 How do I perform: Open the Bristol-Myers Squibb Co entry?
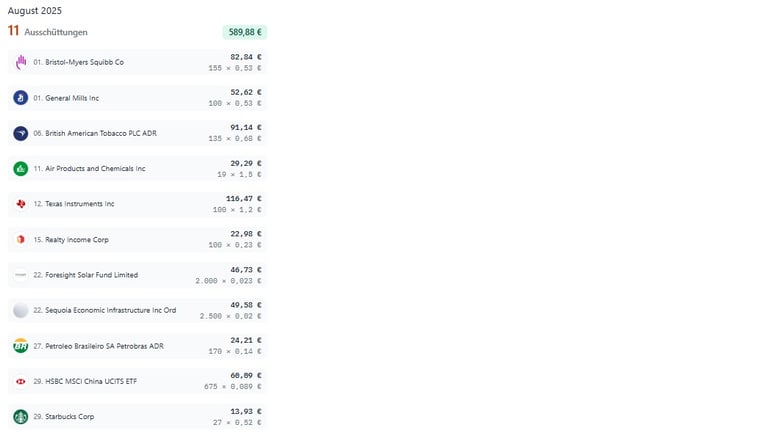(x=84, y=62)
